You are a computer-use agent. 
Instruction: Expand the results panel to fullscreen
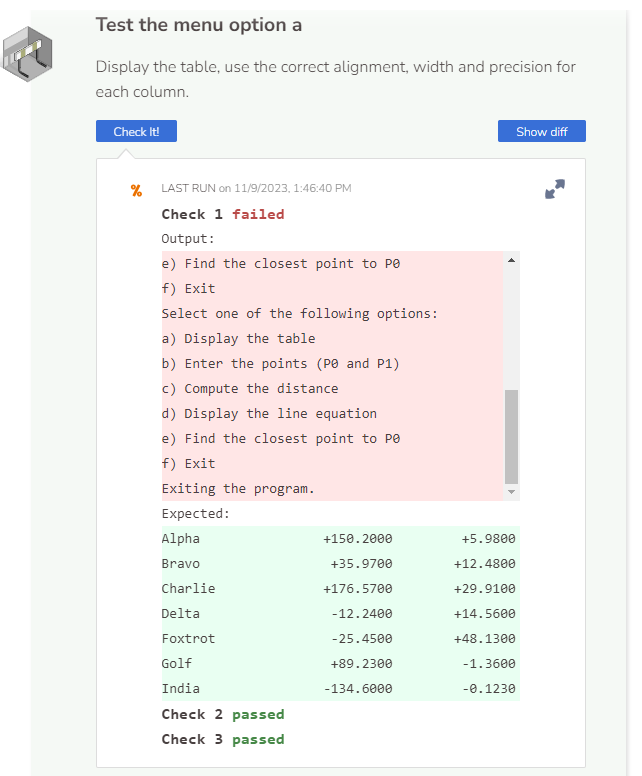click(x=555, y=189)
